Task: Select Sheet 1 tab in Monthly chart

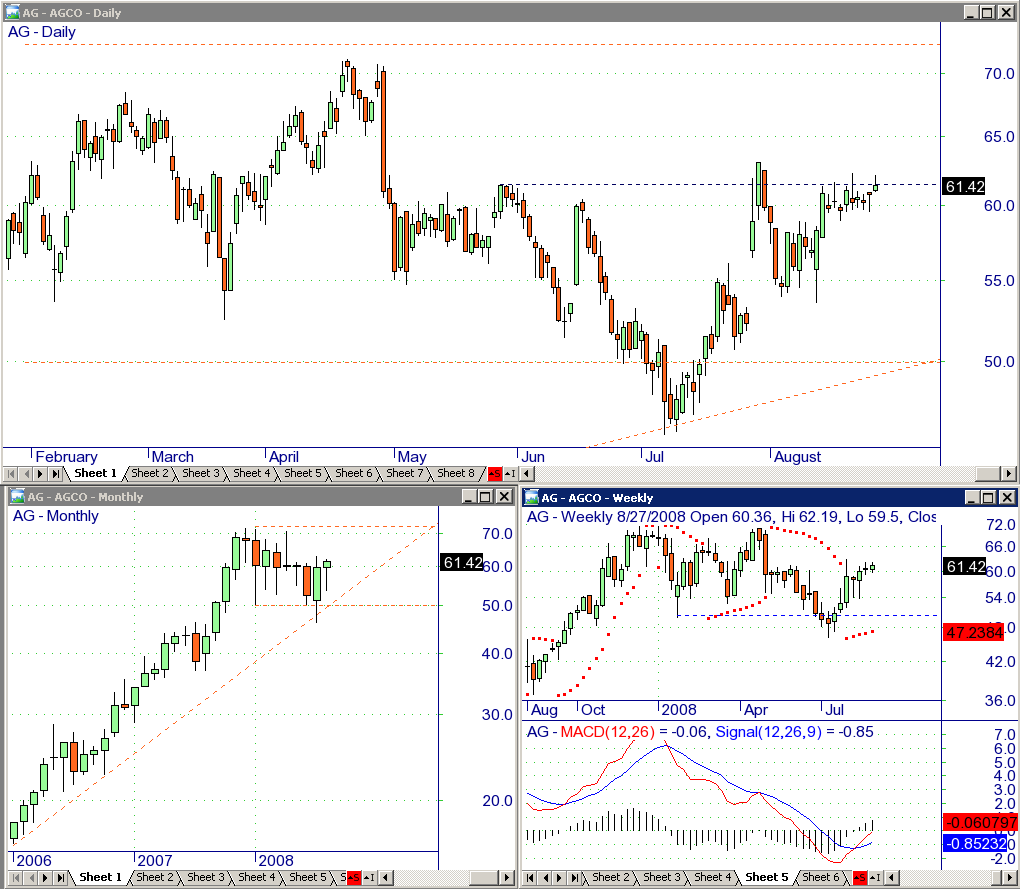Action: (x=100, y=877)
